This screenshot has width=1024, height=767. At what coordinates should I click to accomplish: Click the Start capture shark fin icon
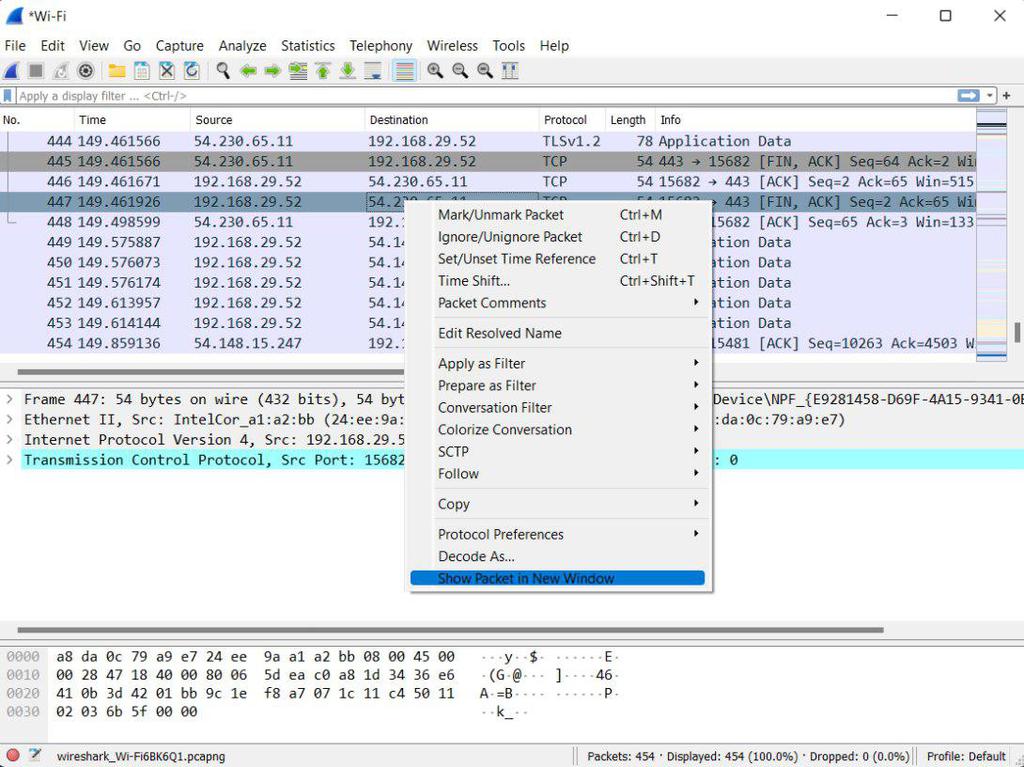12,71
